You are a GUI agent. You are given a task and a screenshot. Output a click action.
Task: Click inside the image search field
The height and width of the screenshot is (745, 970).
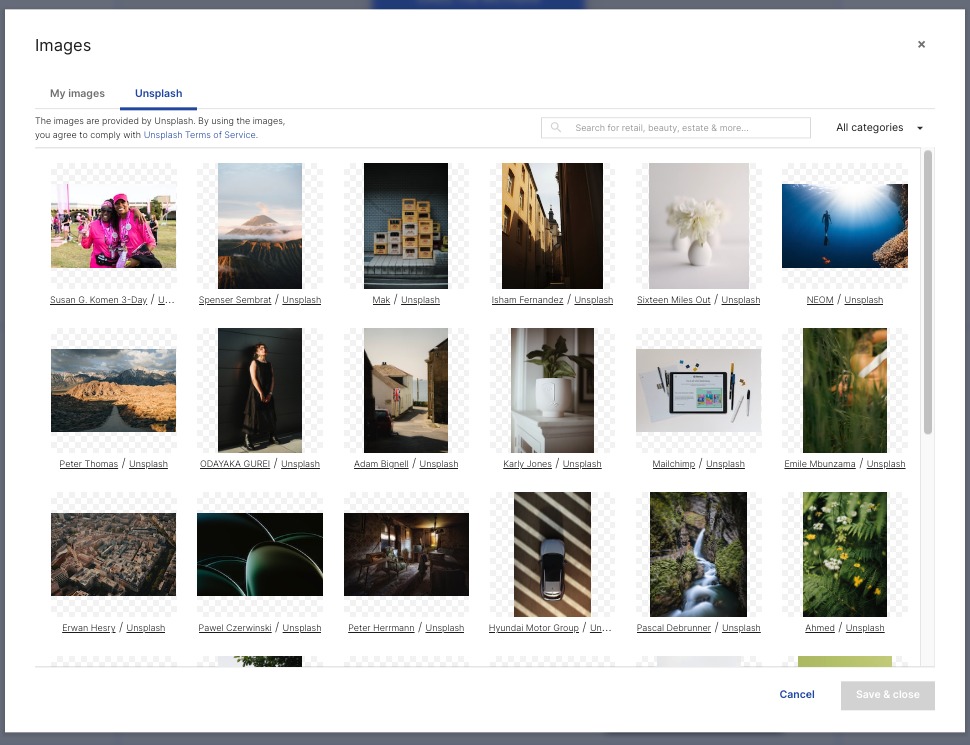690,127
